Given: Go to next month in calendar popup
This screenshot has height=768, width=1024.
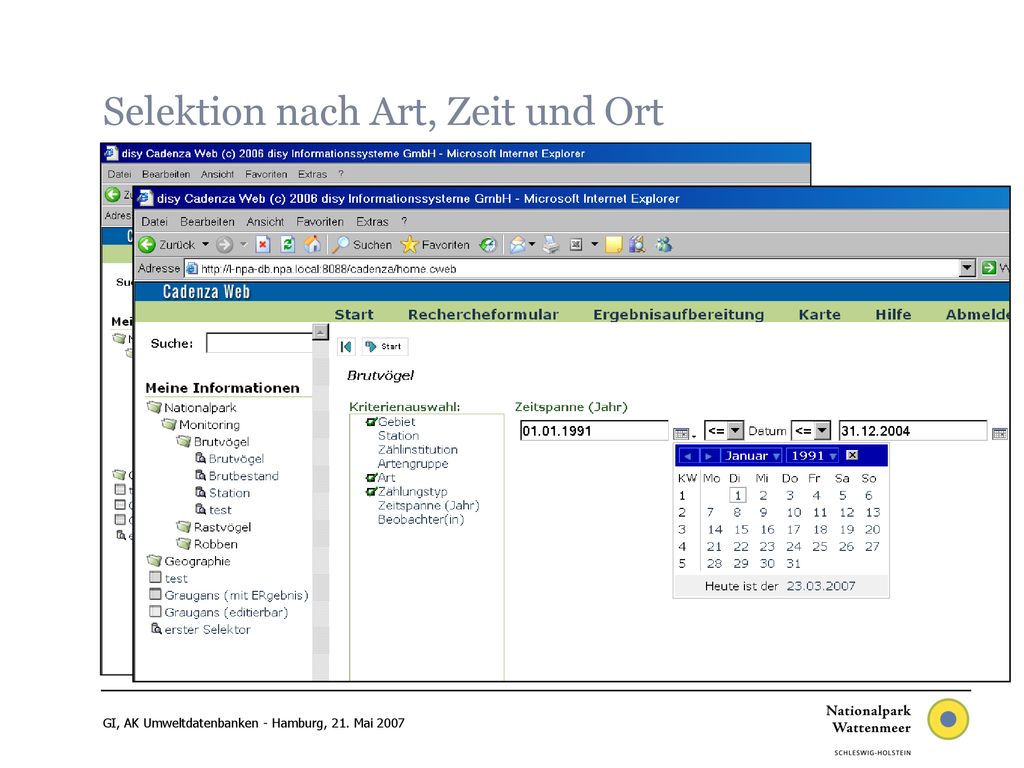Looking at the screenshot, I should pyautogui.click(x=708, y=456).
